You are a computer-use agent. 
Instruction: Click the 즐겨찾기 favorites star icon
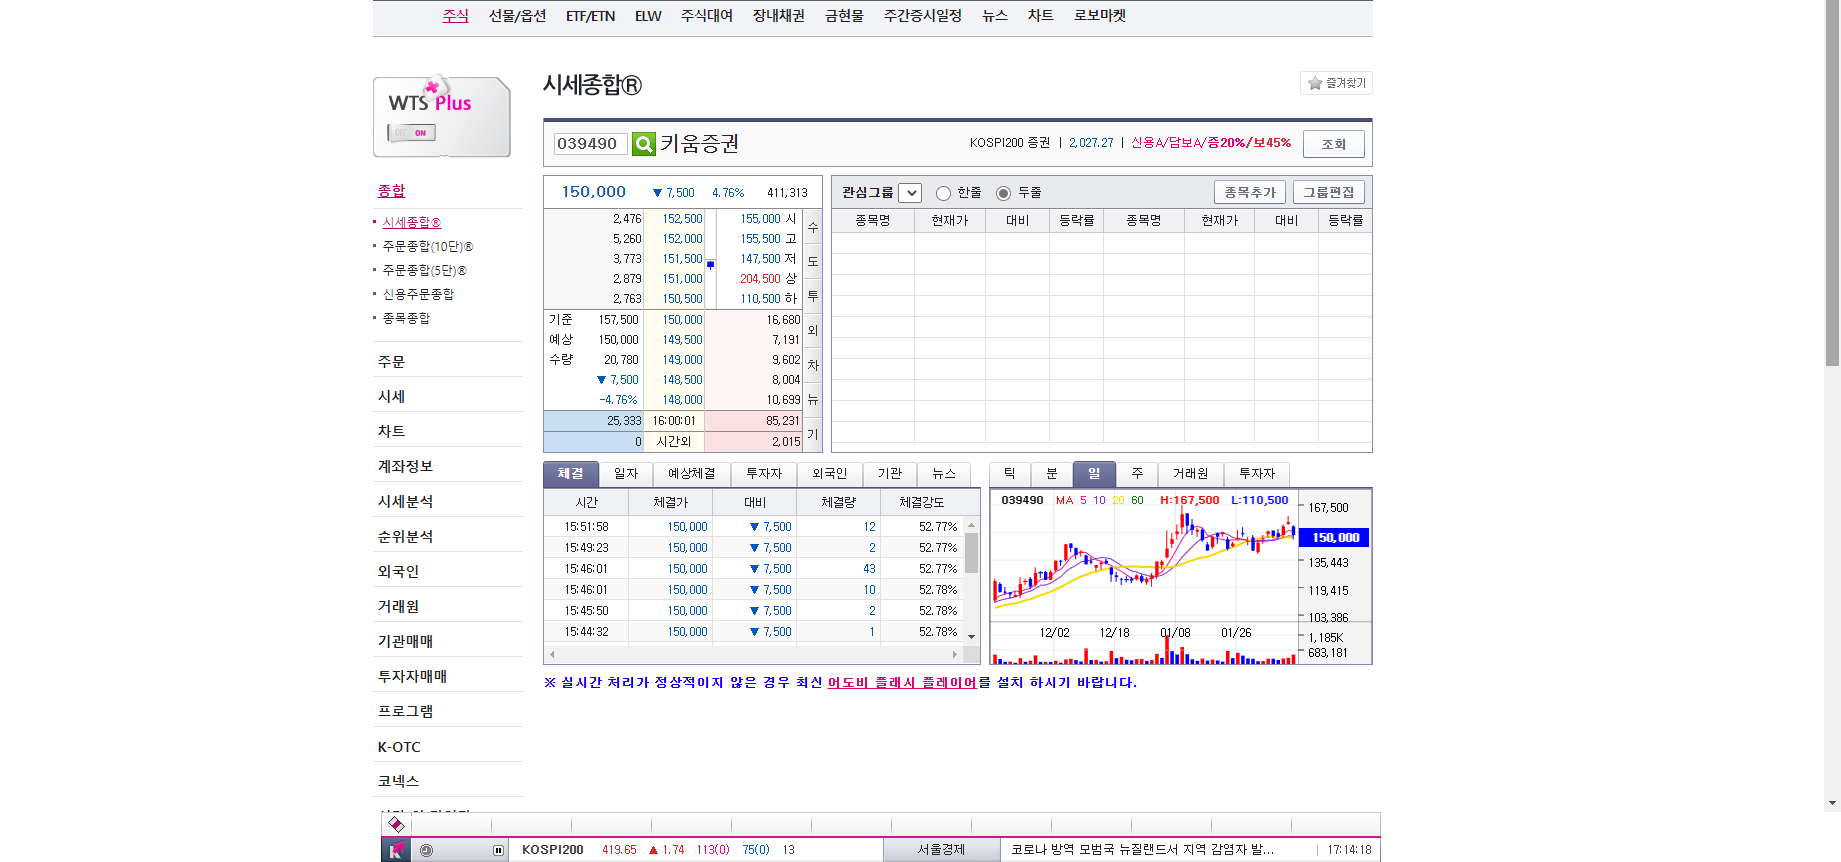click(1315, 83)
